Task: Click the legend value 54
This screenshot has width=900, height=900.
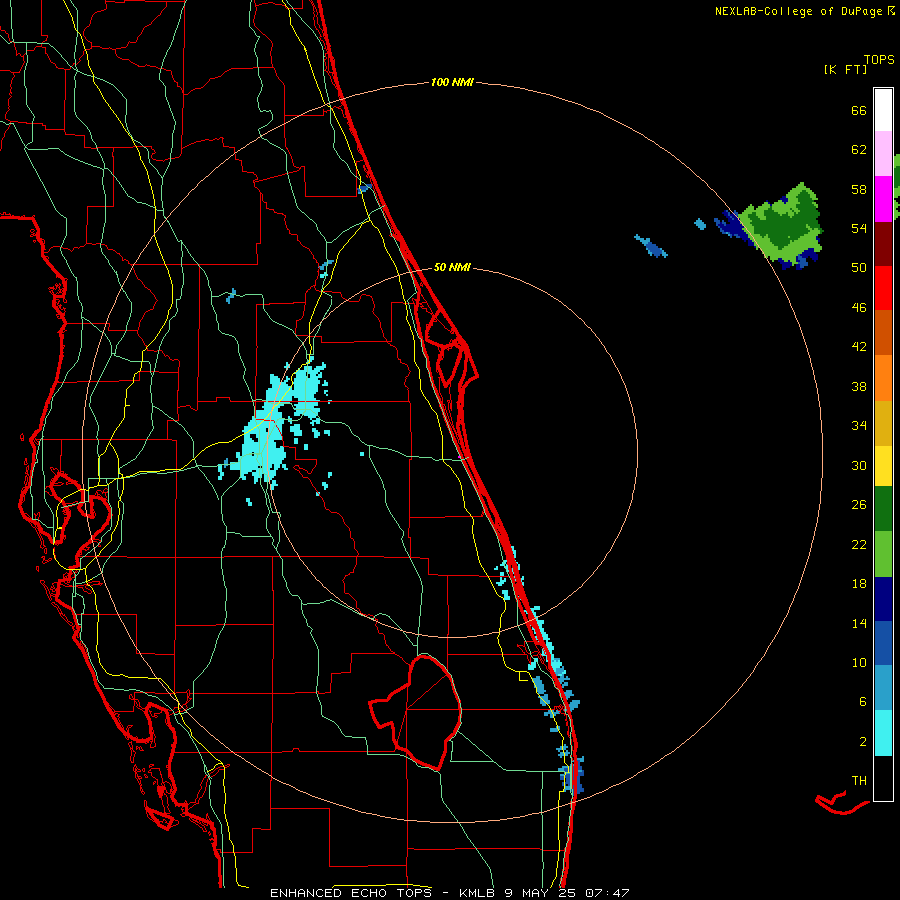Action: pos(859,228)
